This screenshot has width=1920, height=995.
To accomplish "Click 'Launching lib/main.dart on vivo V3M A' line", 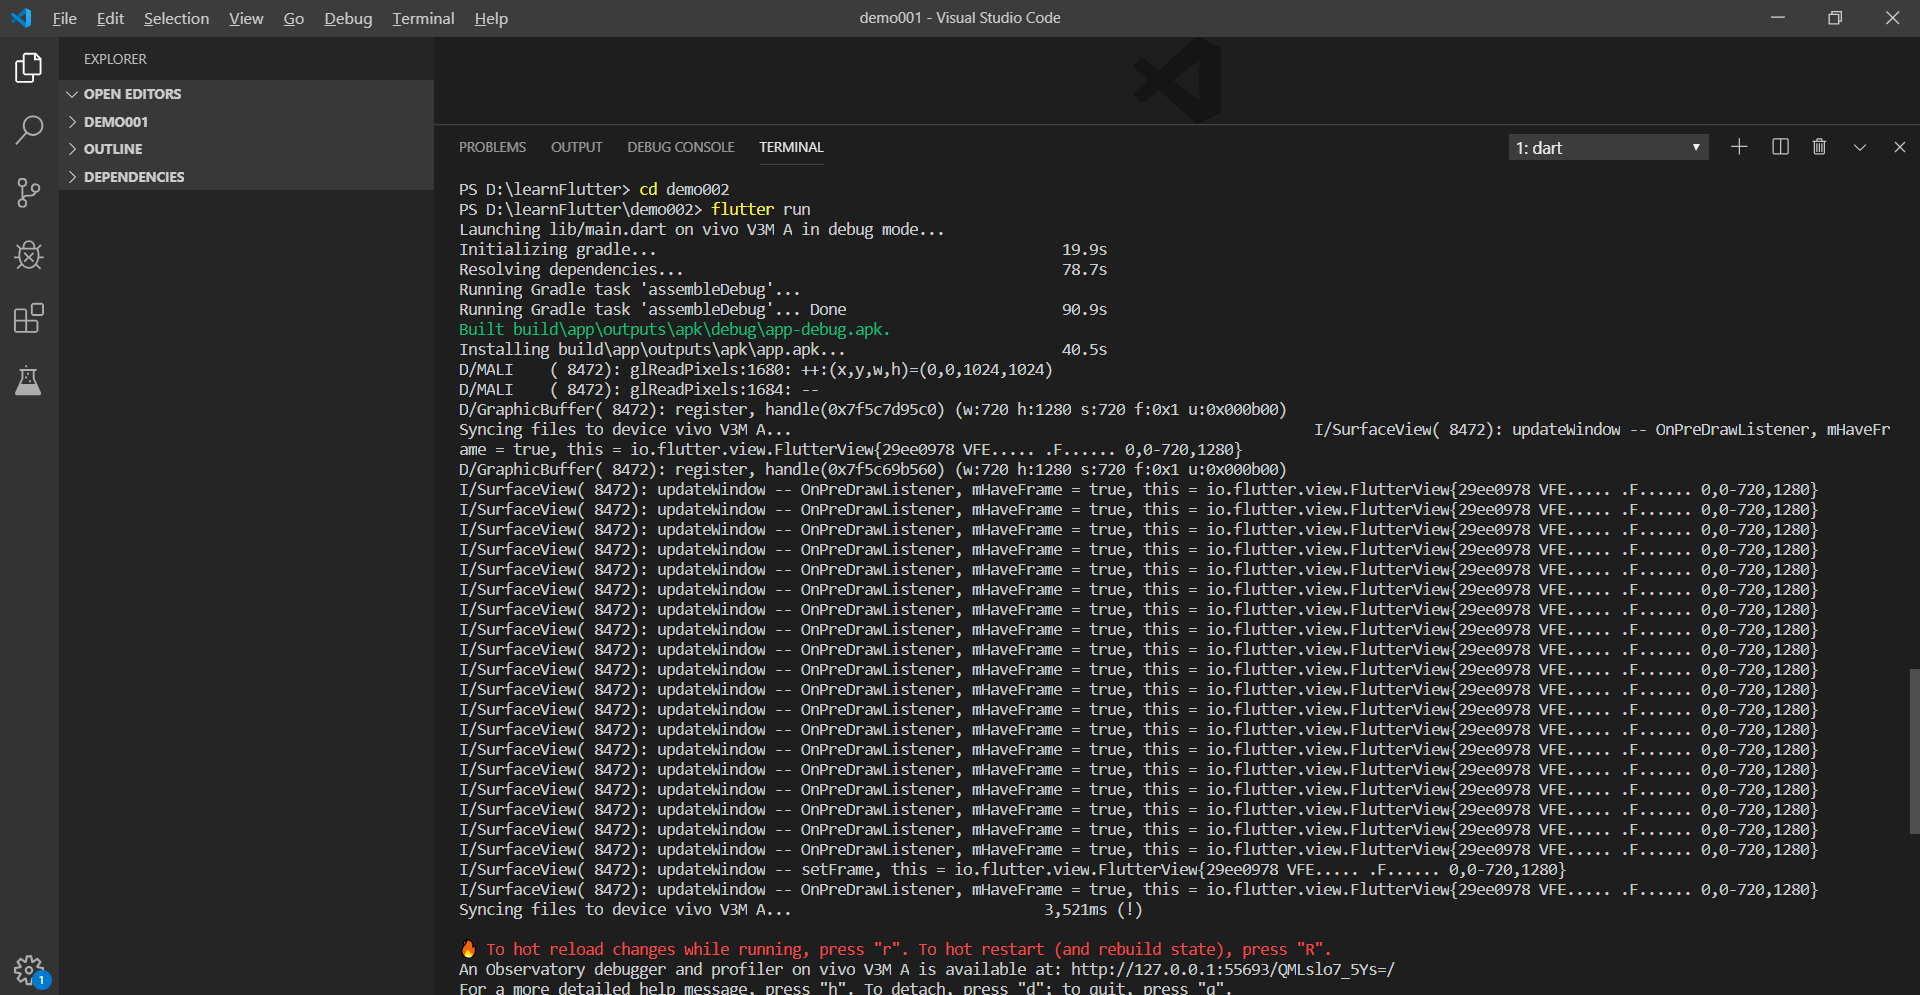I will pyautogui.click(x=702, y=229).
